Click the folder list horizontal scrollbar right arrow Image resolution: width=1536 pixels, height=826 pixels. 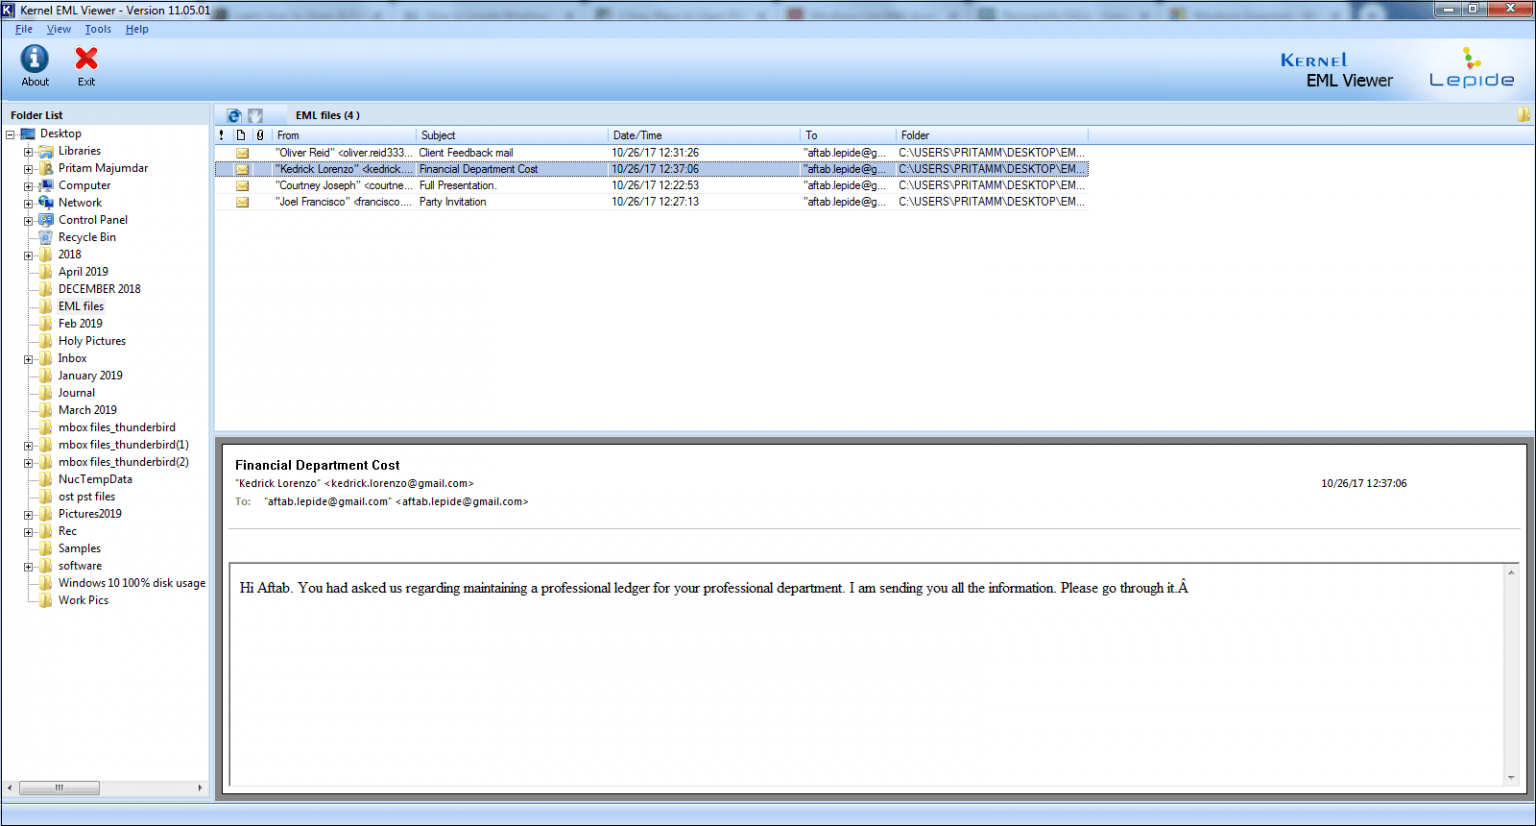pos(199,788)
